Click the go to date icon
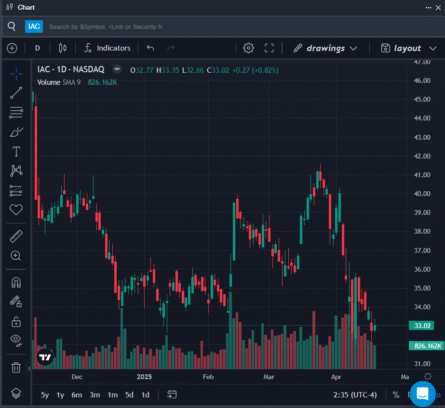The height and width of the screenshot is (408, 445). click(172, 395)
